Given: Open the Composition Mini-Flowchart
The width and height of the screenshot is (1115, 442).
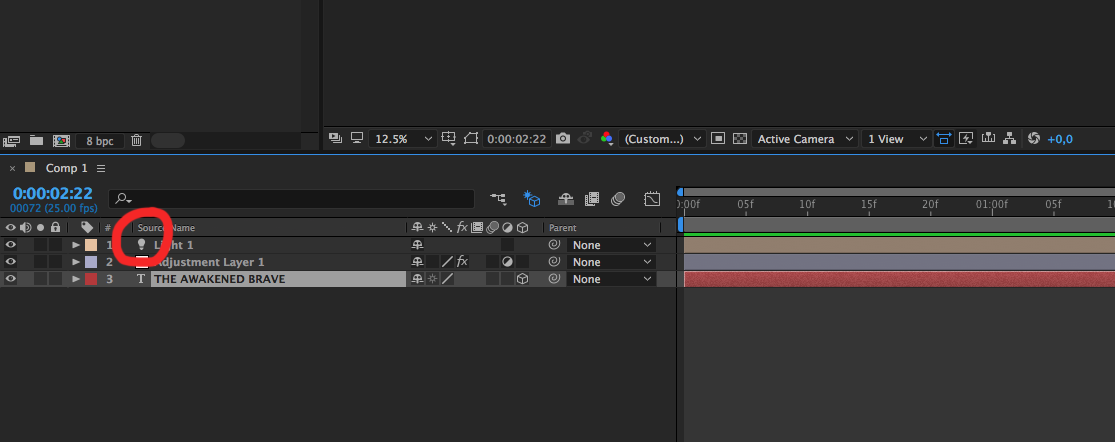Looking at the screenshot, I should [x=498, y=199].
